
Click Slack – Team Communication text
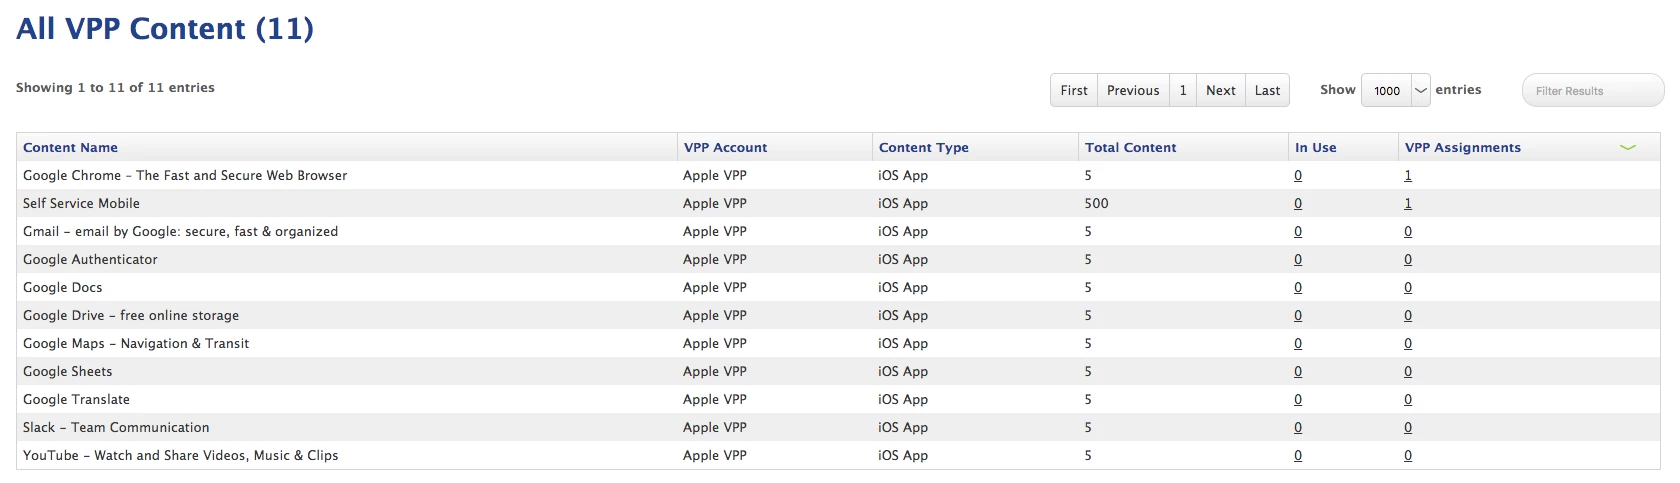click(x=116, y=427)
